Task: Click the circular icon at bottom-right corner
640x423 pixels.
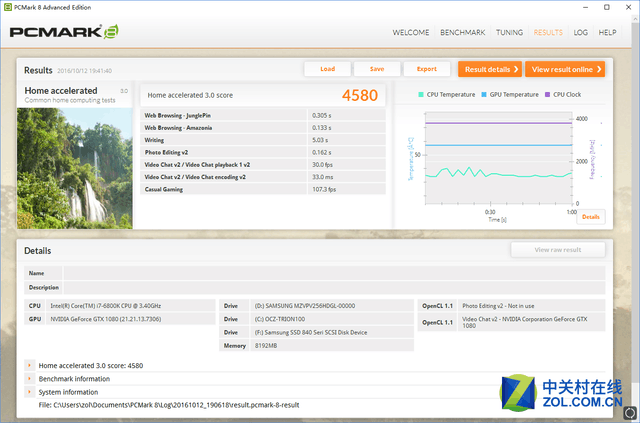Action: click(630, 412)
